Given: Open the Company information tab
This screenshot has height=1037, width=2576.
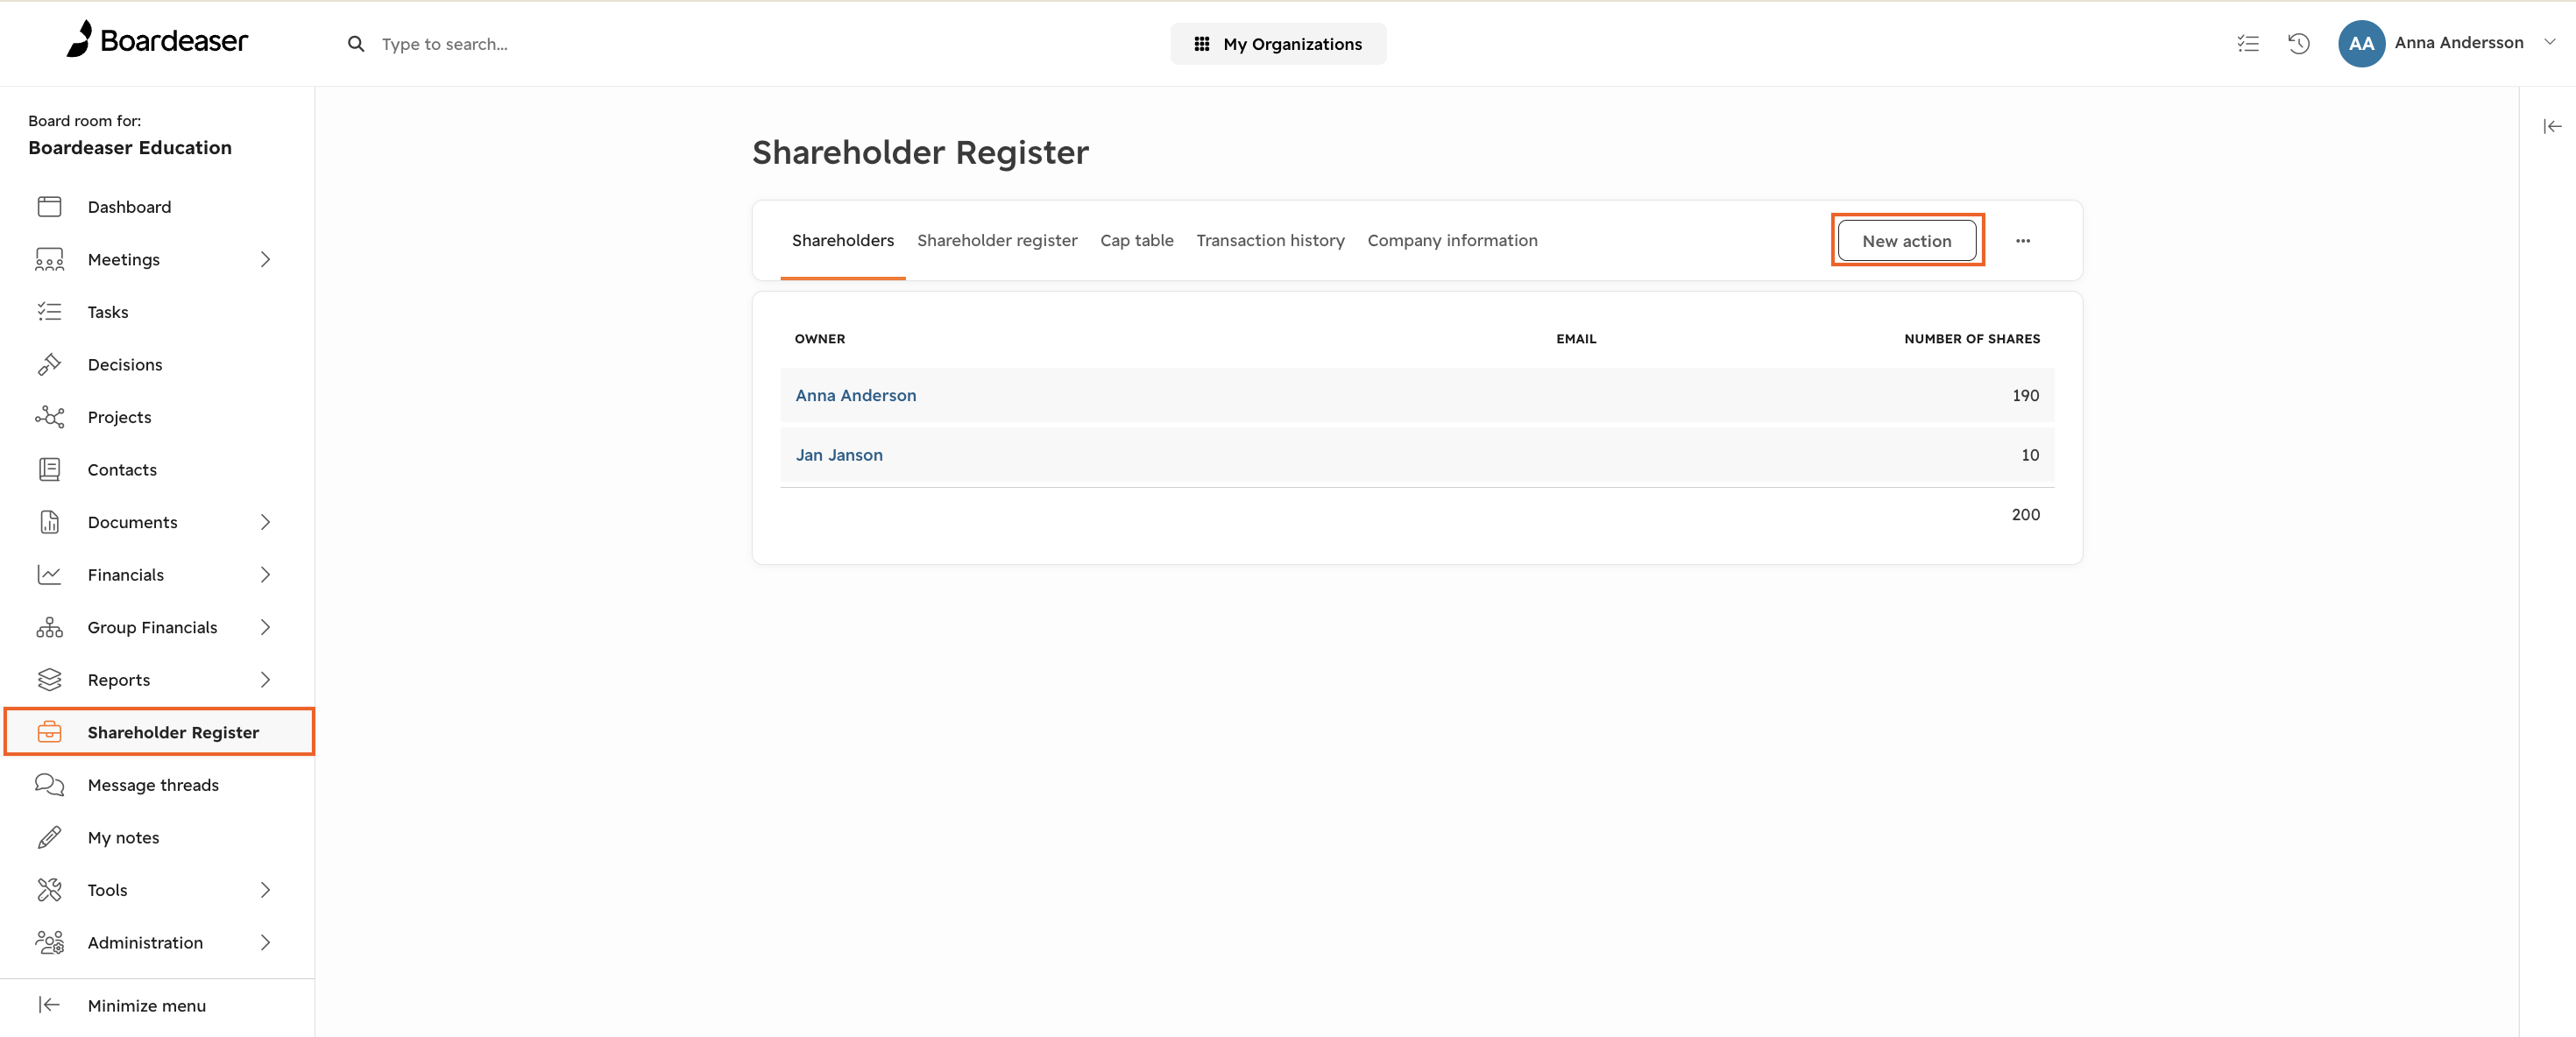Looking at the screenshot, I should pyautogui.click(x=1452, y=241).
